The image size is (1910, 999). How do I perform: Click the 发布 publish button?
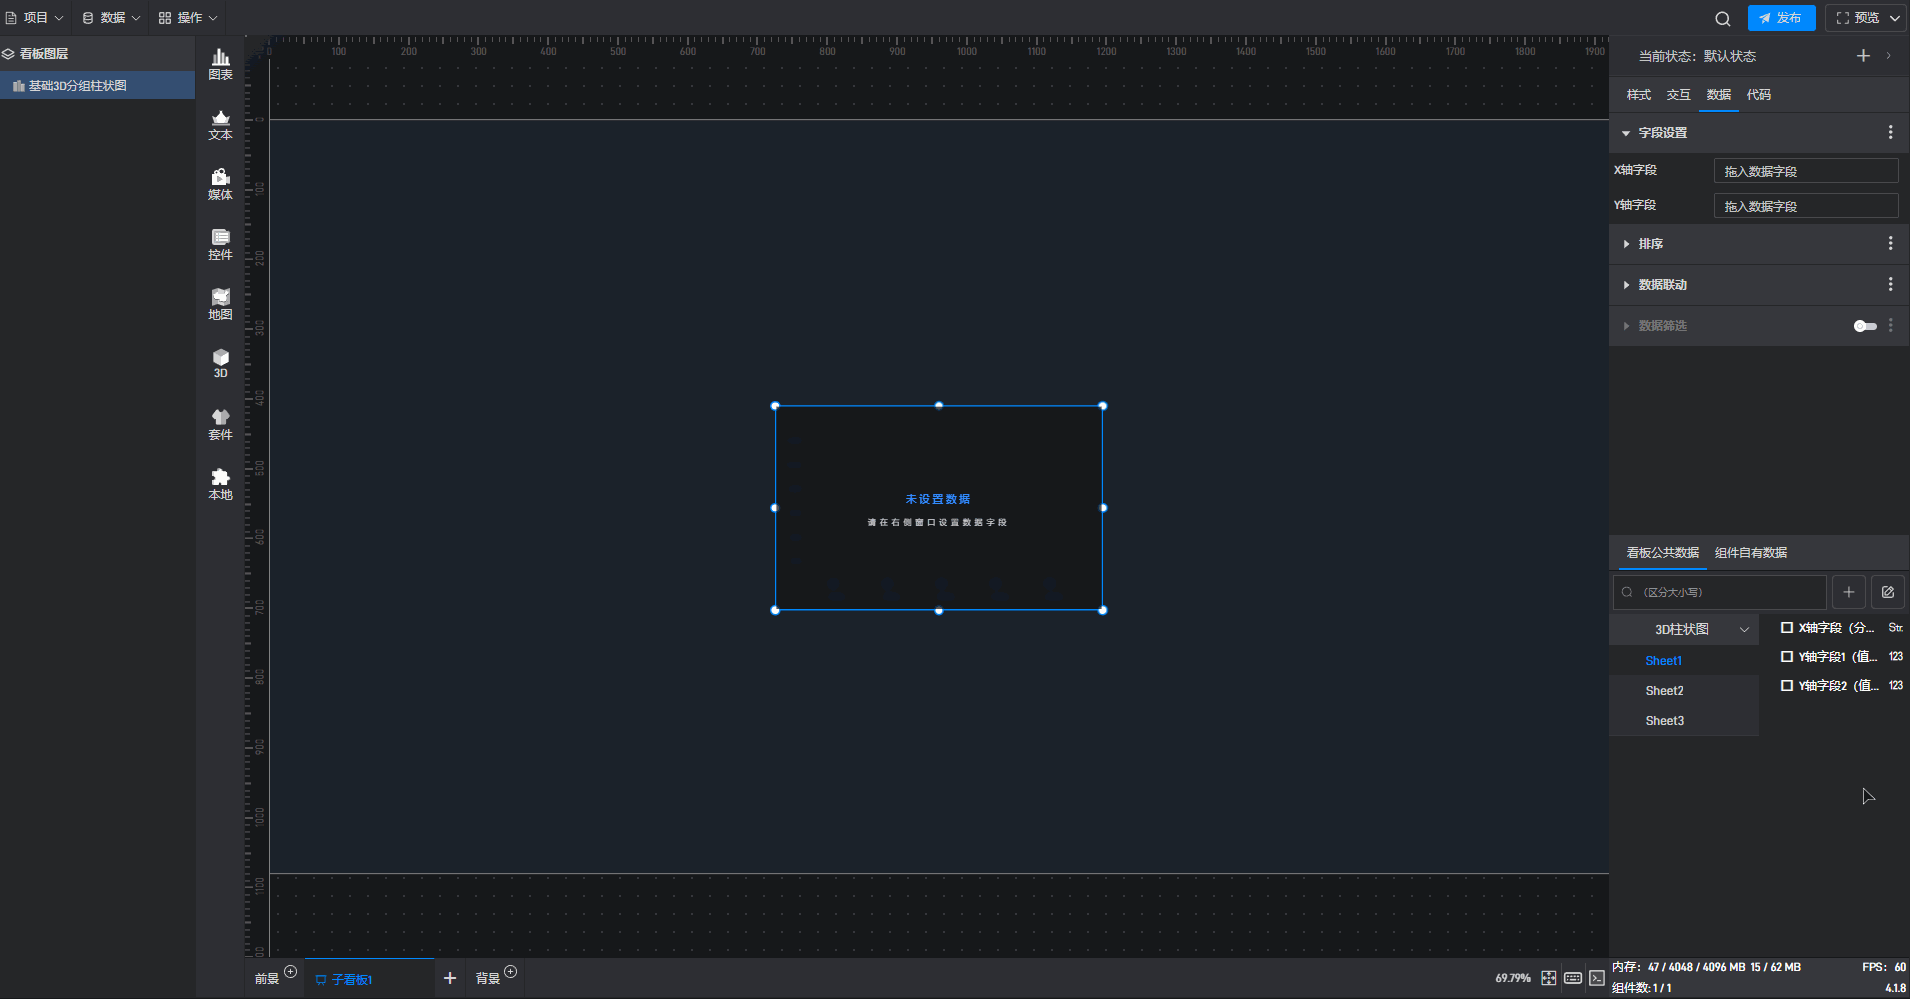pos(1781,18)
